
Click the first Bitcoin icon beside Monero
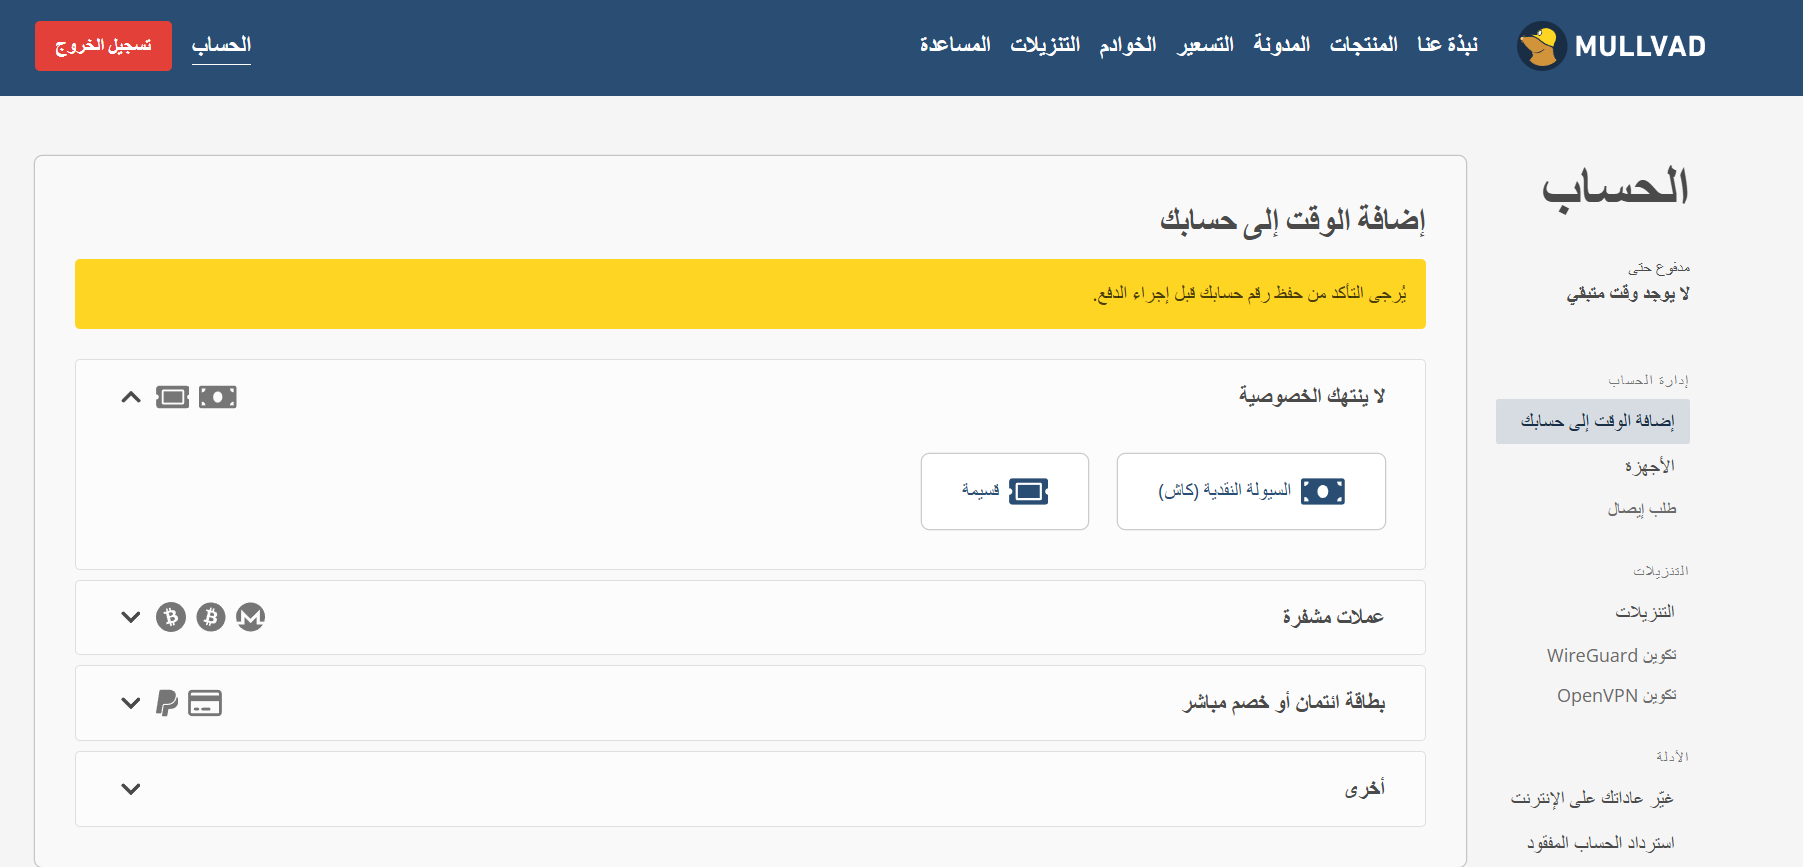point(211,617)
